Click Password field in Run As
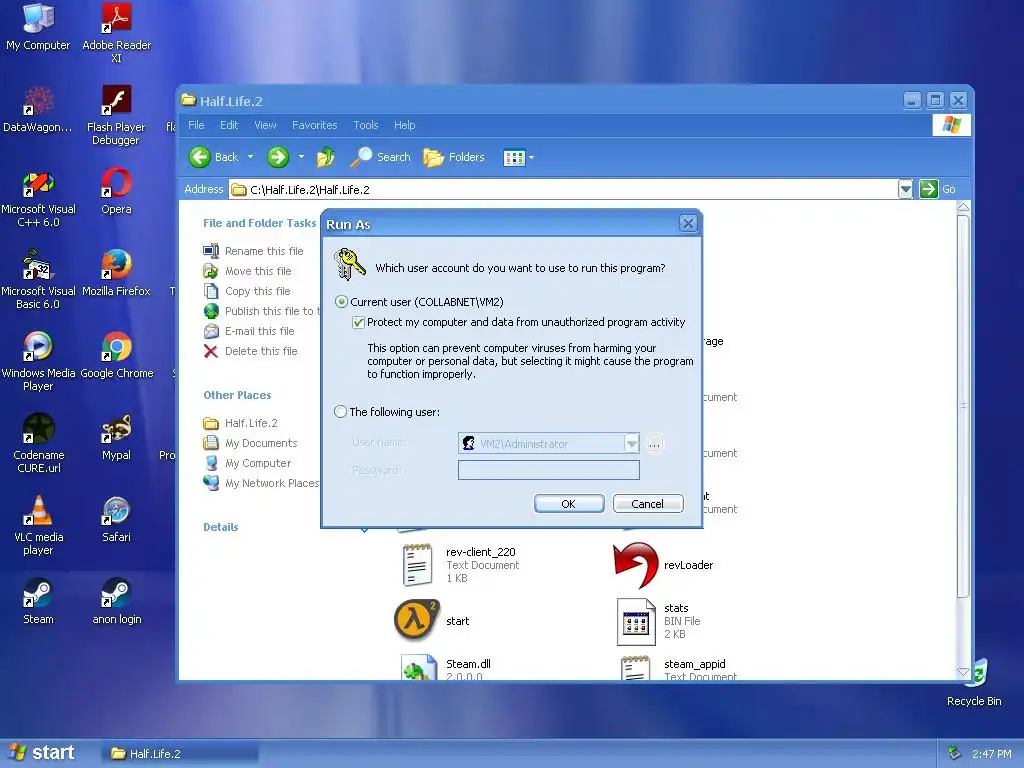This screenshot has height=768, width=1024. click(549, 470)
